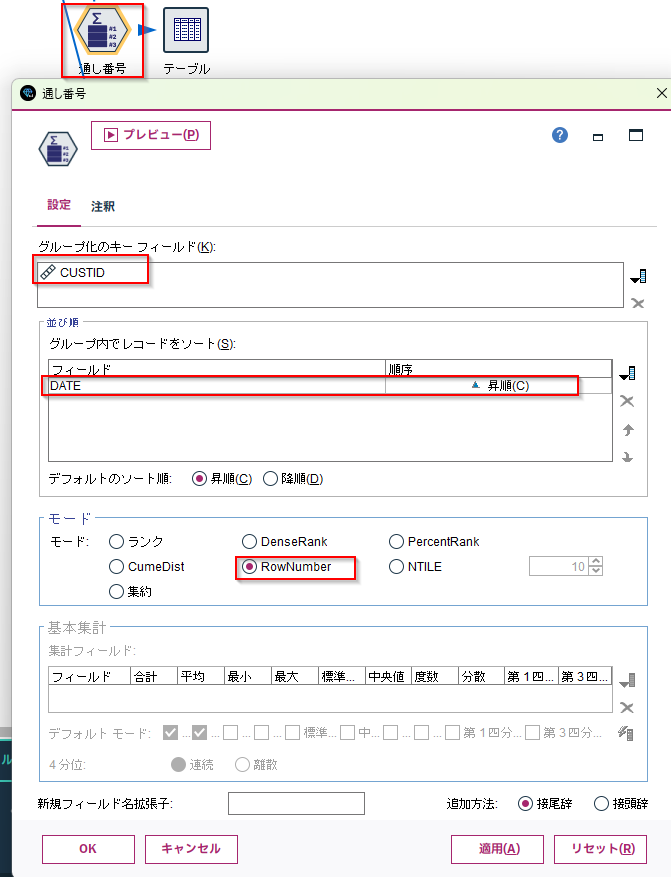Click the node icon in dialog header
Image resolution: width=671 pixels, height=877 pixels.
coord(58,149)
